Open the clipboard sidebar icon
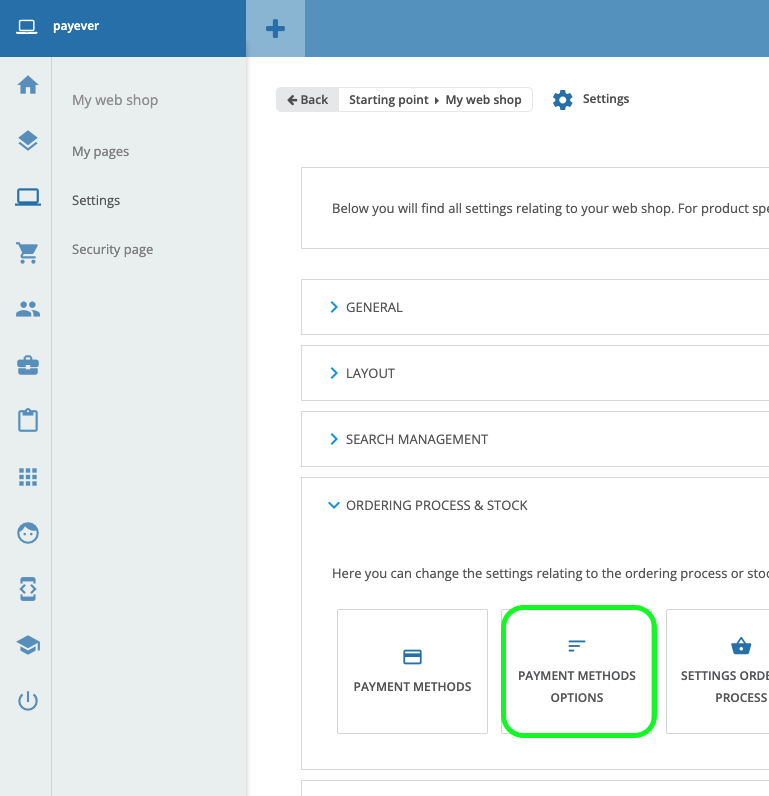 [x=28, y=420]
